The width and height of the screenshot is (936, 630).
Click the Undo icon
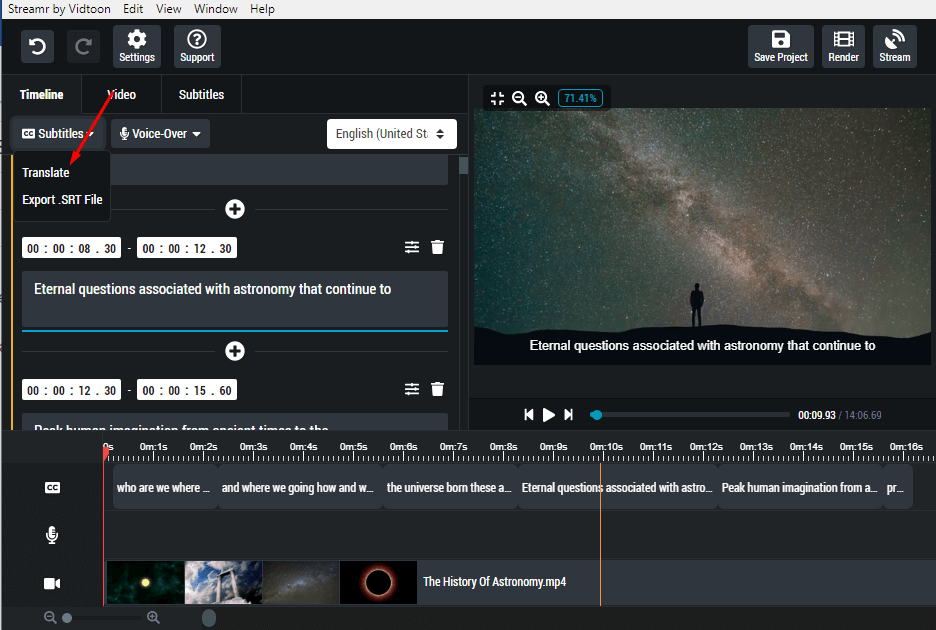coord(38,46)
